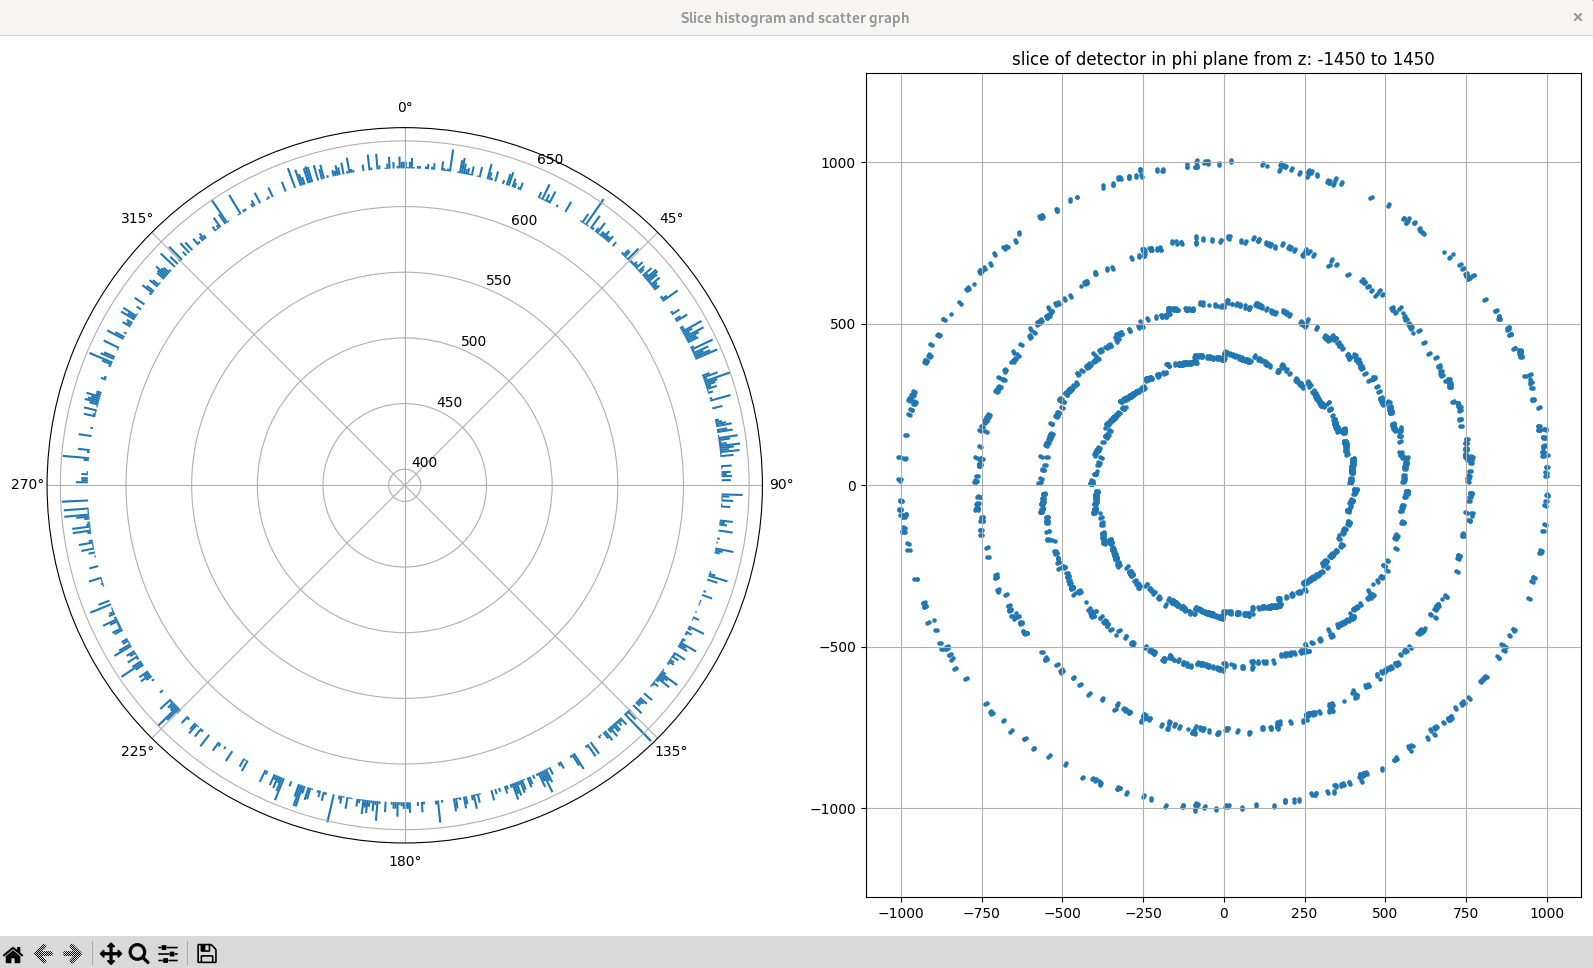Screen dimensions: 1593x968
Task: Activate the Zoom to rectangle tool
Action: click(139, 954)
